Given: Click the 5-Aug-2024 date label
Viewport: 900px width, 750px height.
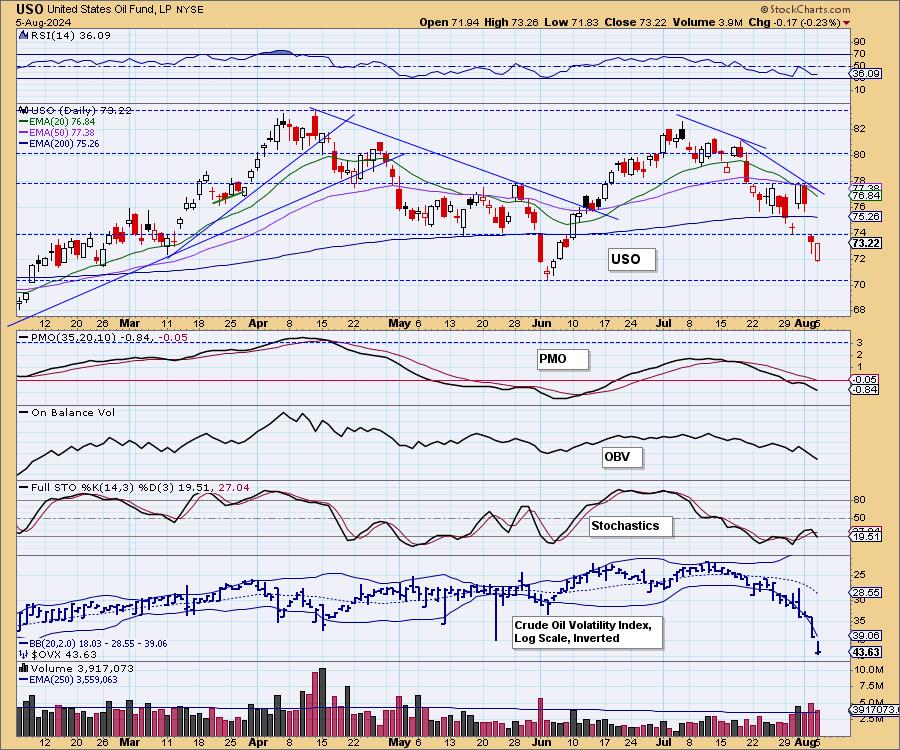Looking at the screenshot, I should [x=44, y=22].
